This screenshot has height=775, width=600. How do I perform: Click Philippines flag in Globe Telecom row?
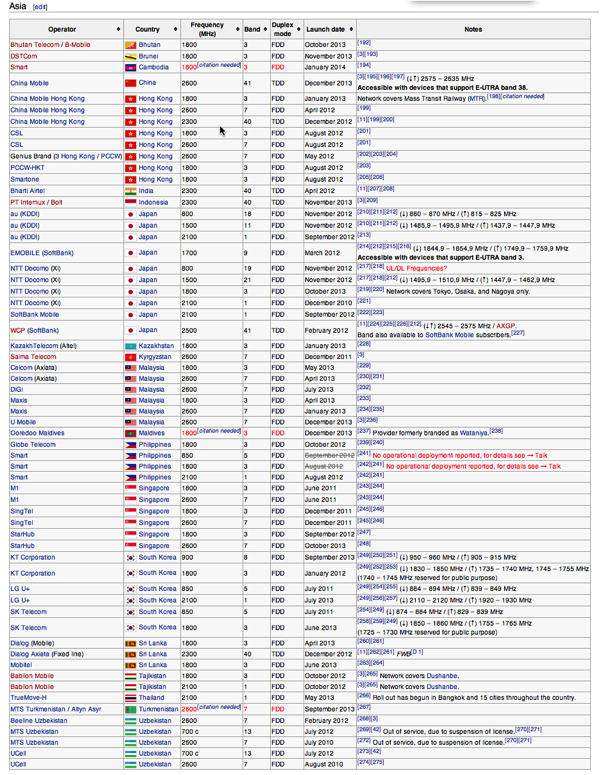(130, 445)
